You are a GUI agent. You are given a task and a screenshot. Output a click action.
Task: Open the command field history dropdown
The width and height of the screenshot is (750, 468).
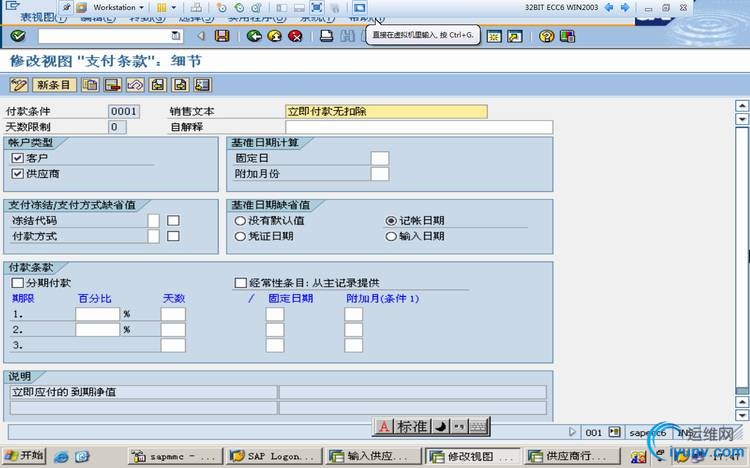pyautogui.click(x=176, y=36)
